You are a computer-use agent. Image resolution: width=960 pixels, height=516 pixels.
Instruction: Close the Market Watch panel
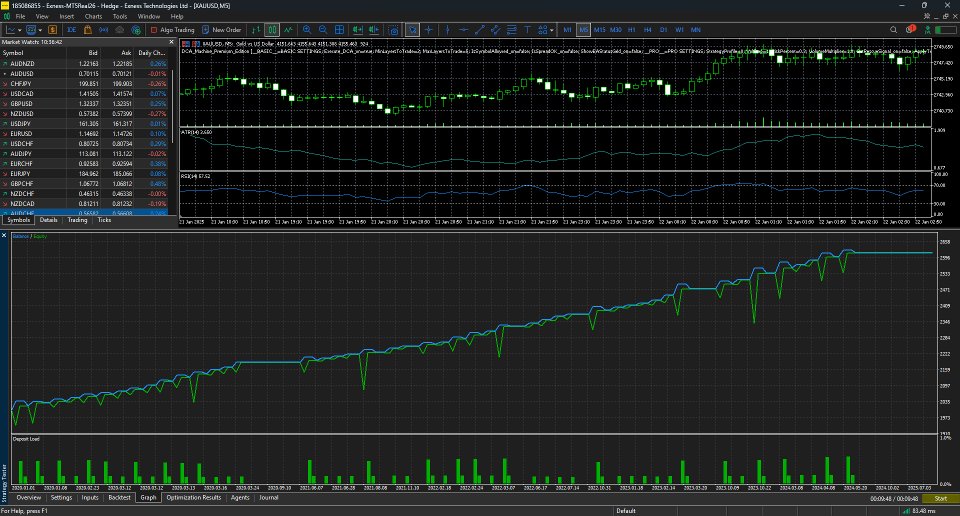tap(171, 42)
